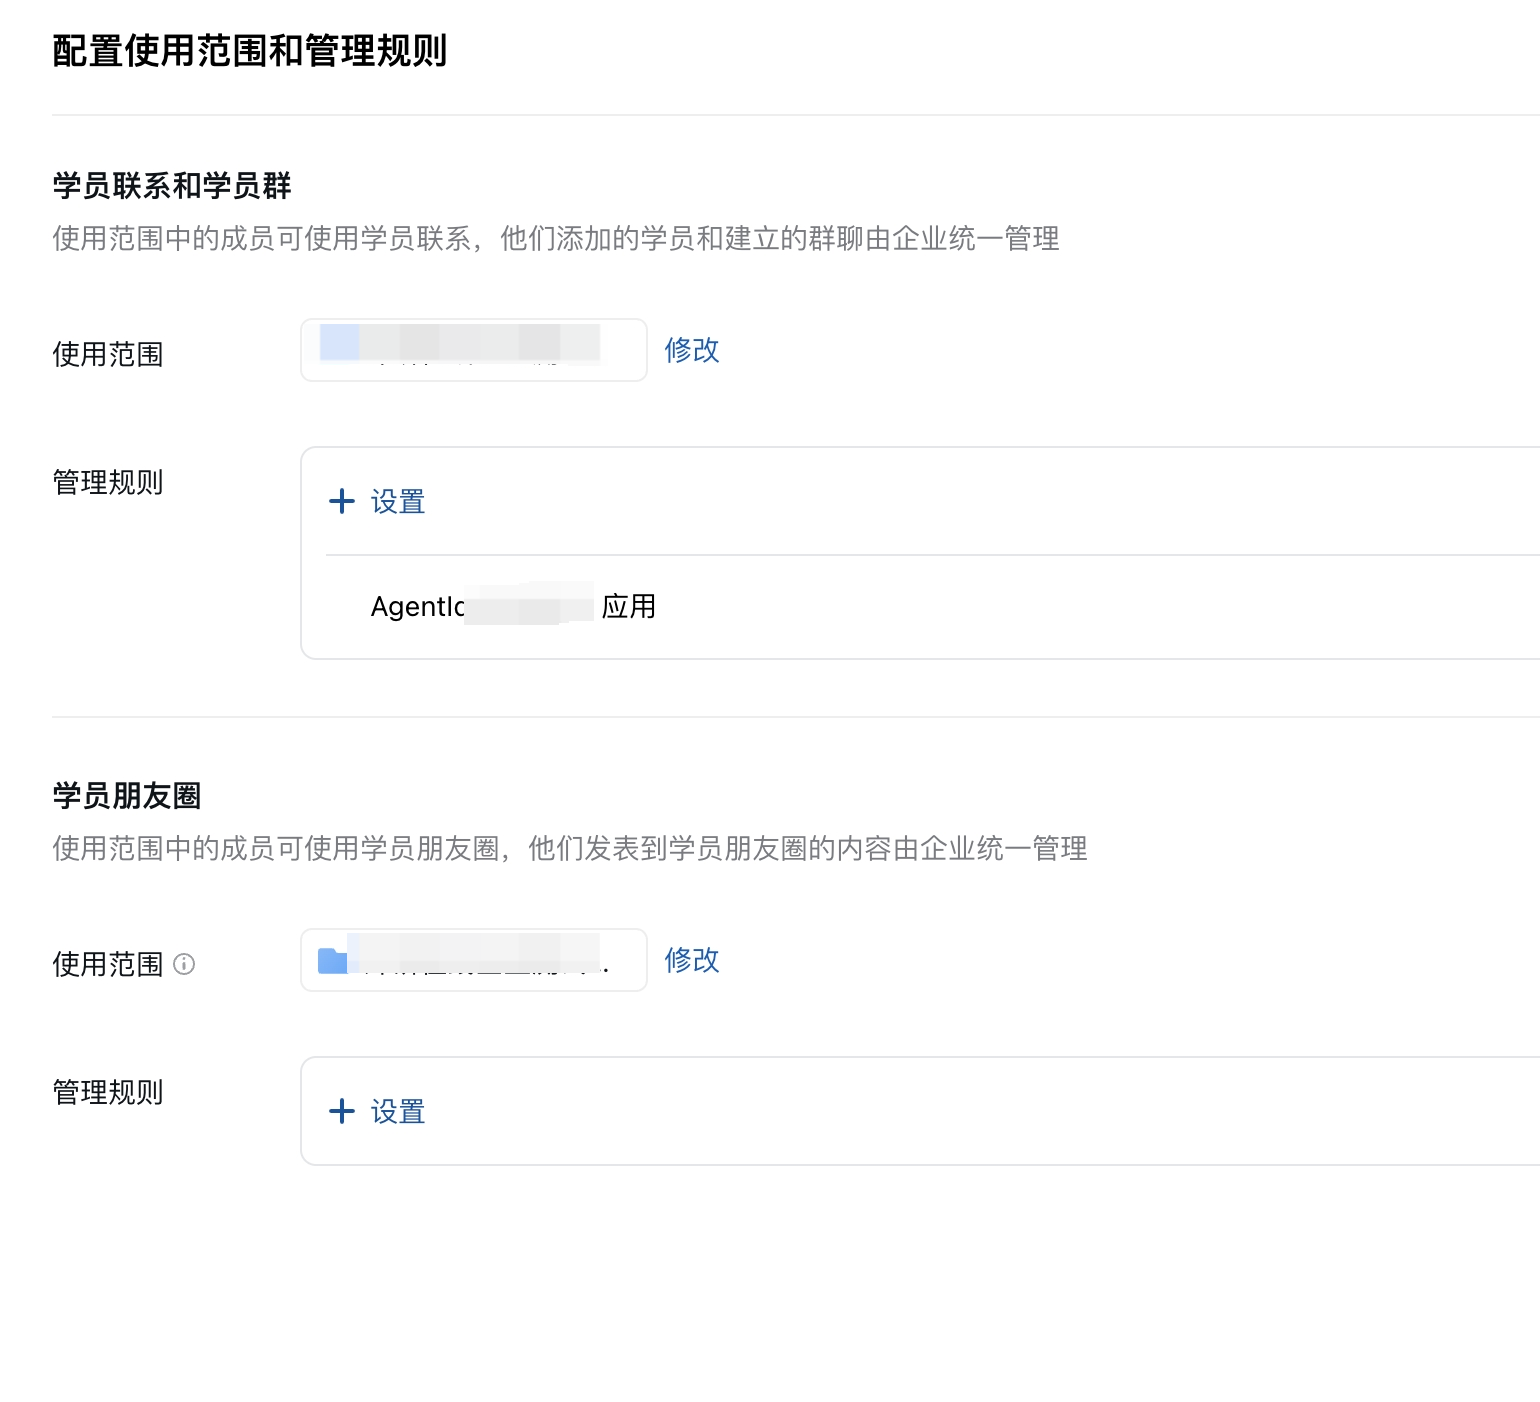
Task: Click 学员联系和学员群 使用范围 field
Action: click(x=474, y=350)
